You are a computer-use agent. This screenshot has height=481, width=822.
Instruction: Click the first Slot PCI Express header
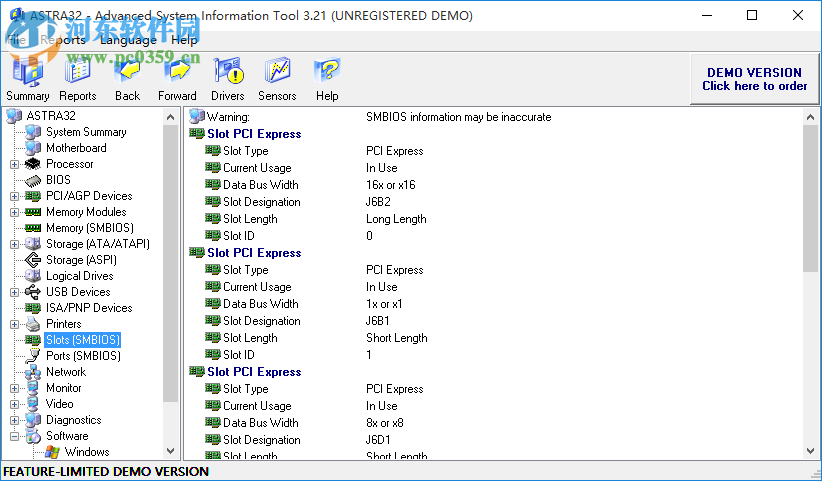pos(253,134)
